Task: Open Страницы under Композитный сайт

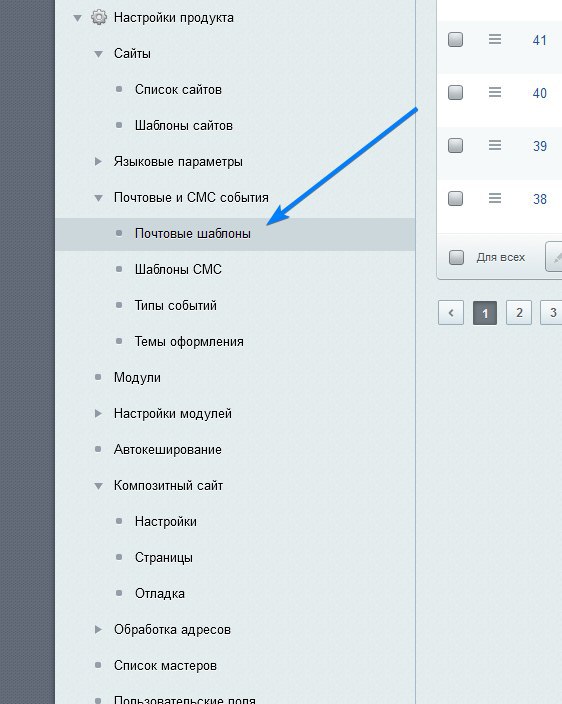Action: point(164,557)
